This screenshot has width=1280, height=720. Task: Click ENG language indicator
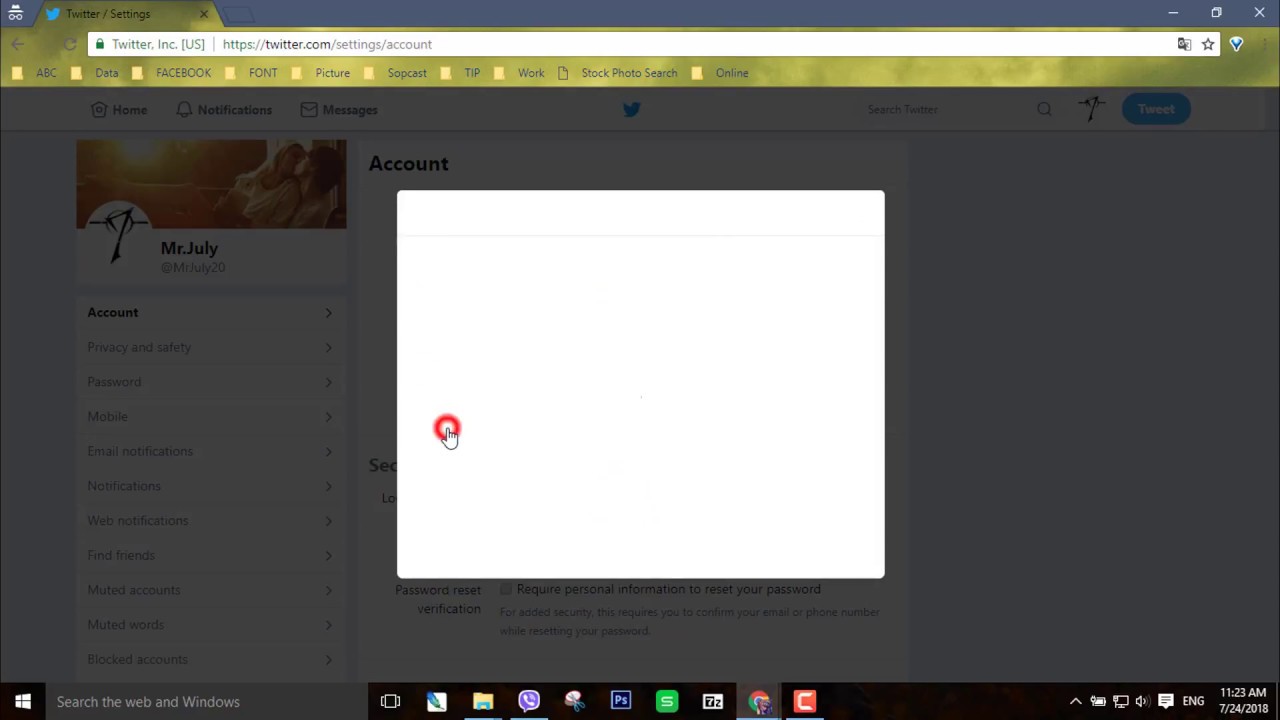tap(1193, 702)
